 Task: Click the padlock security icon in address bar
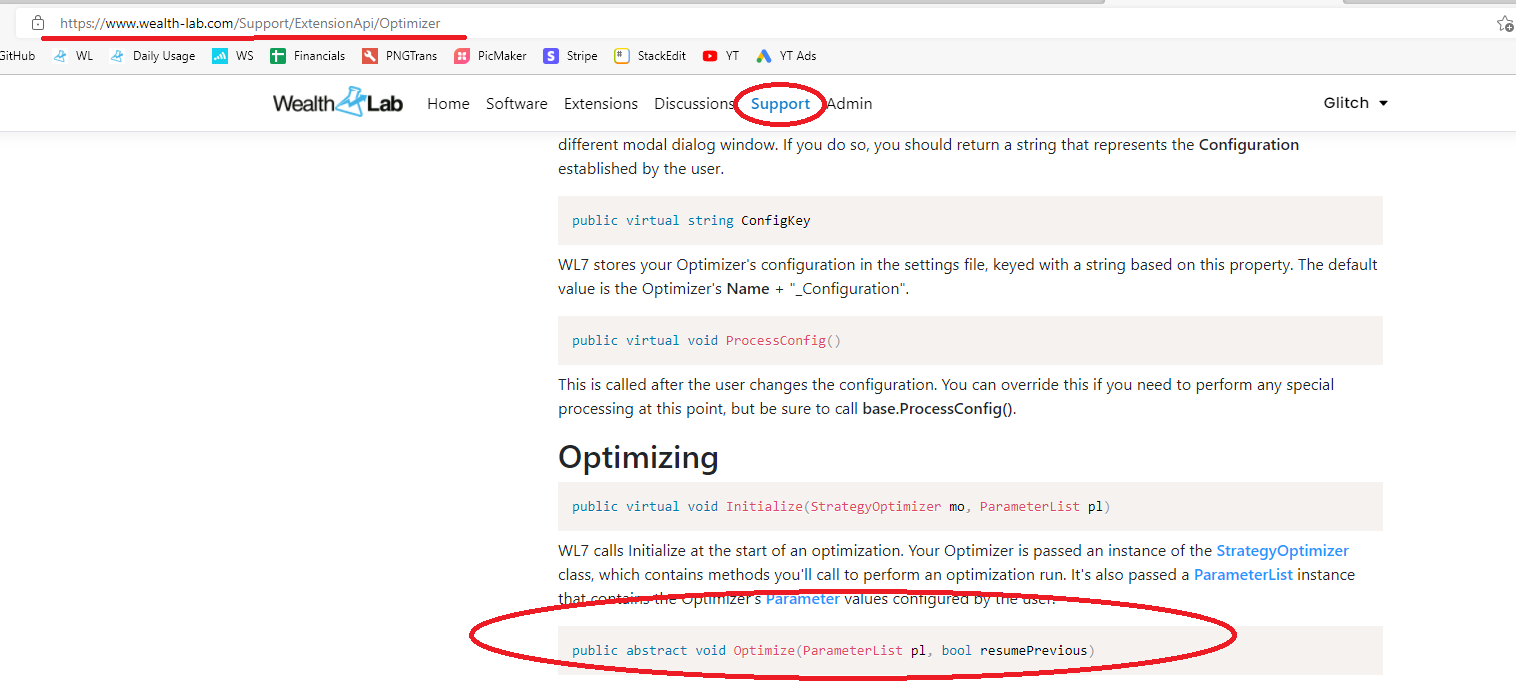click(x=37, y=20)
